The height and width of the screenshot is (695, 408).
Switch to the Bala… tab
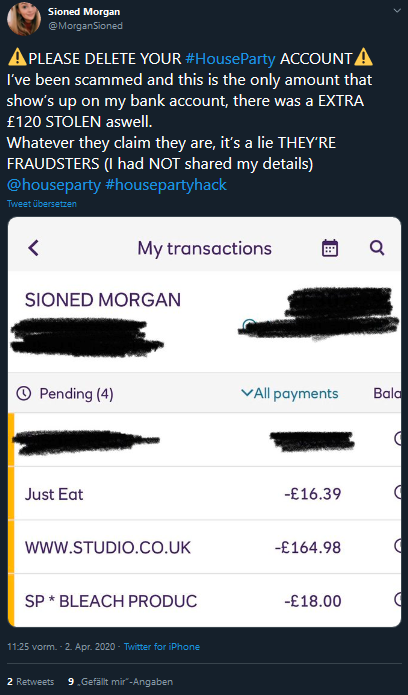(387, 393)
